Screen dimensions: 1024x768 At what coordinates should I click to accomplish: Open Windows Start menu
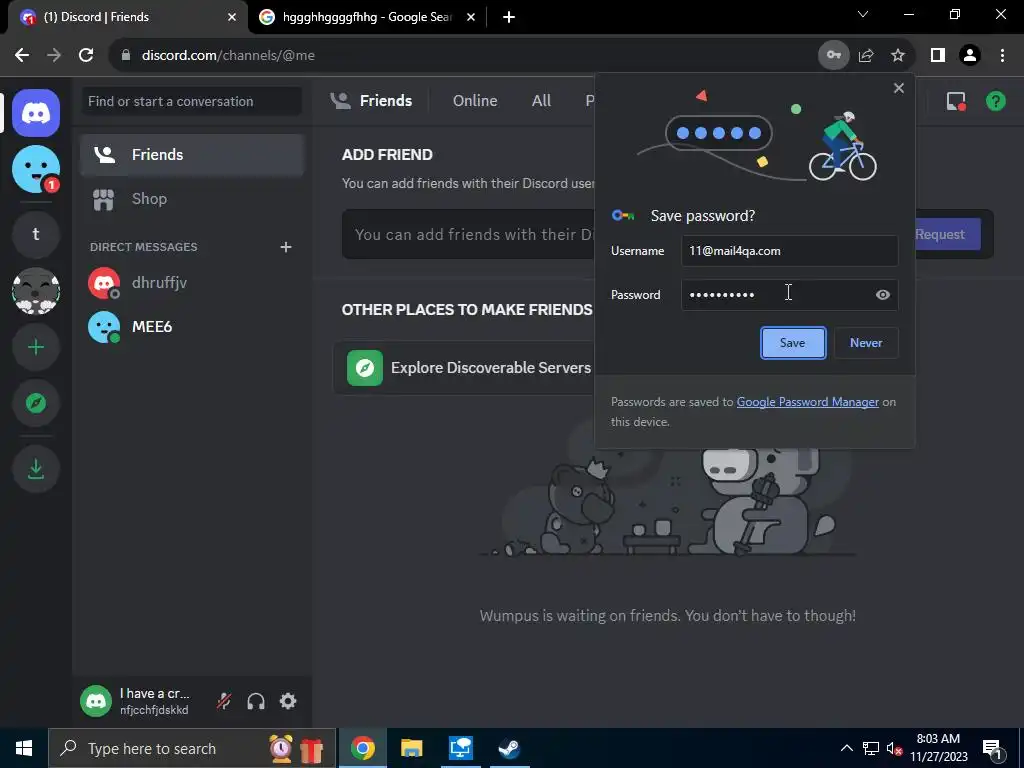coord(24,748)
